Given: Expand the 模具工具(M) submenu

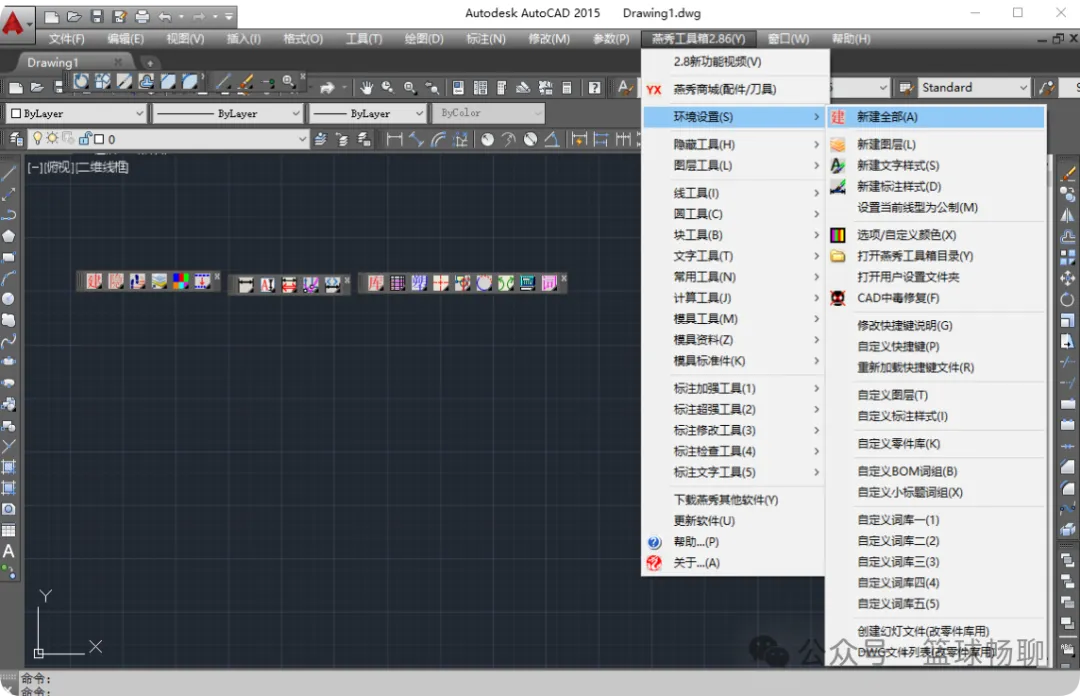Looking at the screenshot, I should pyautogui.click(x=733, y=319).
